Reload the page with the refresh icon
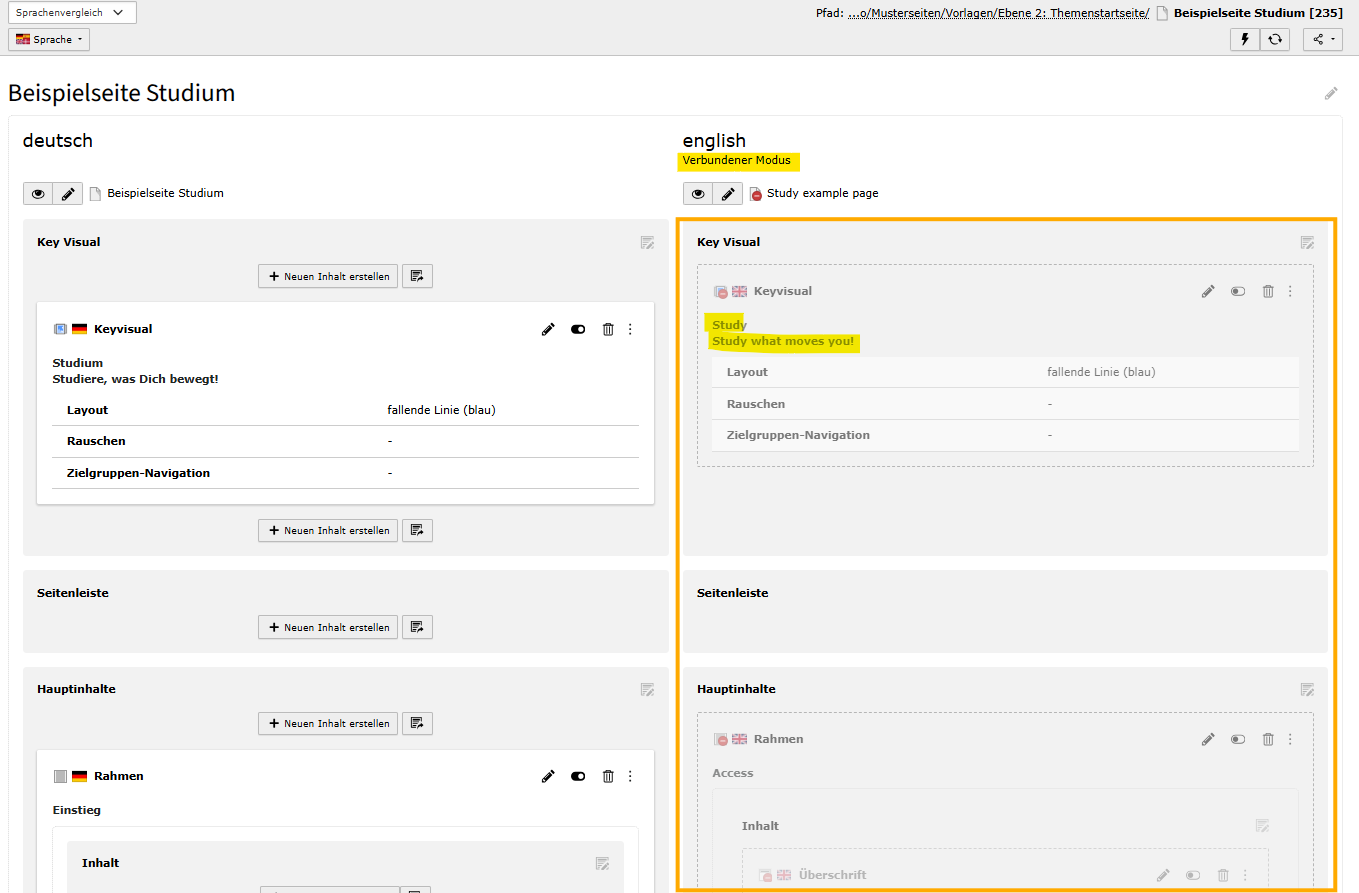Viewport: 1359px width, 893px height. [1274, 39]
